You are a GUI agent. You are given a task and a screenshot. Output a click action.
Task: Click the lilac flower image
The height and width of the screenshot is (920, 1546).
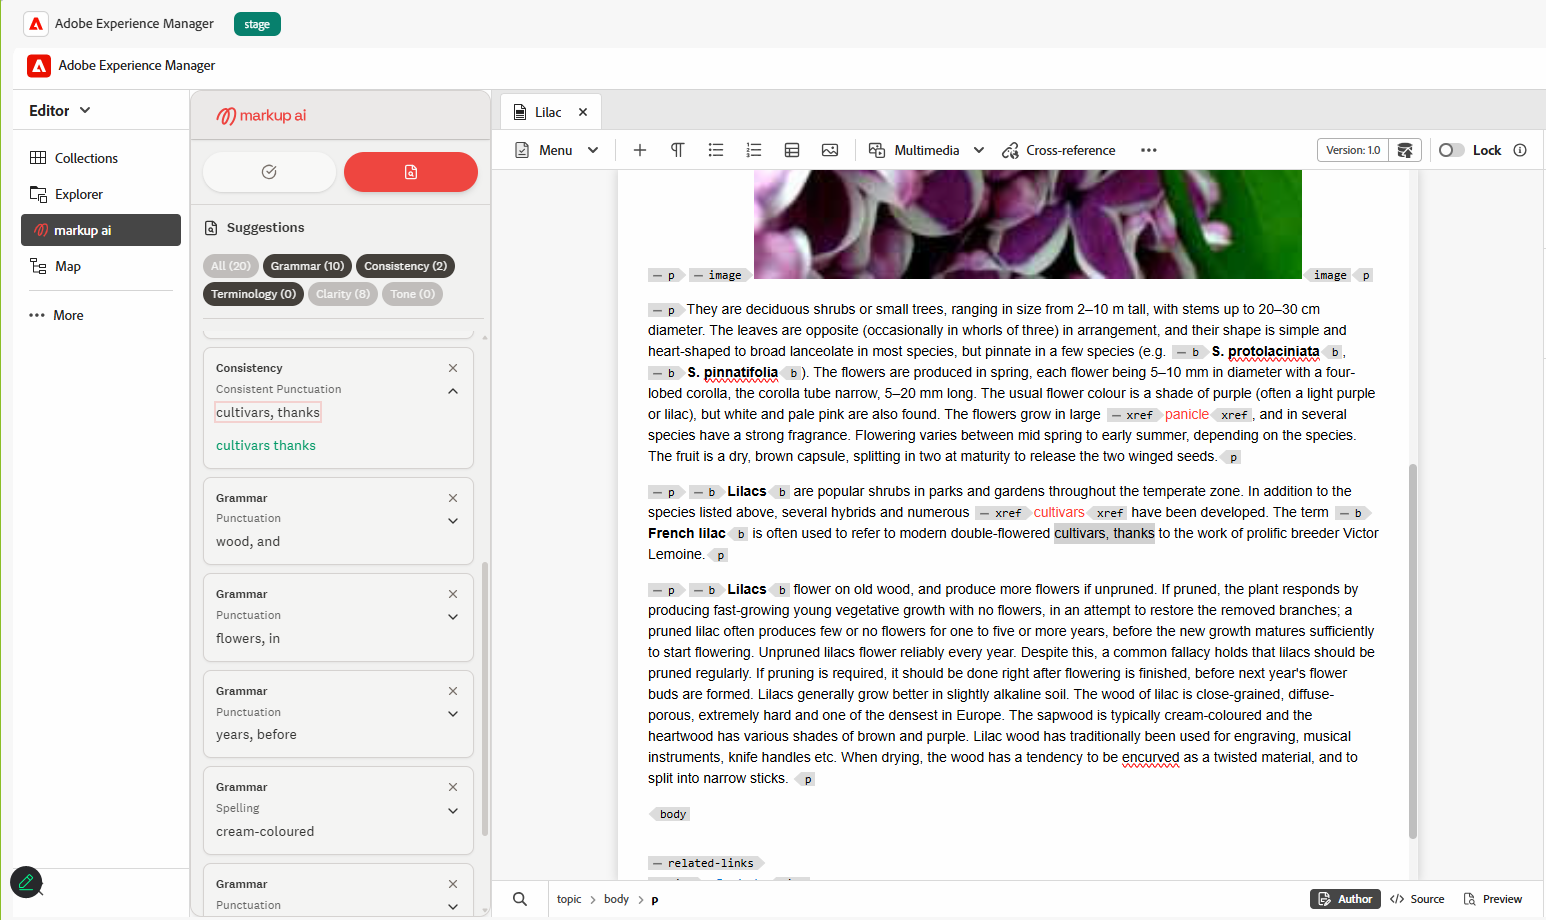coord(1028,224)
